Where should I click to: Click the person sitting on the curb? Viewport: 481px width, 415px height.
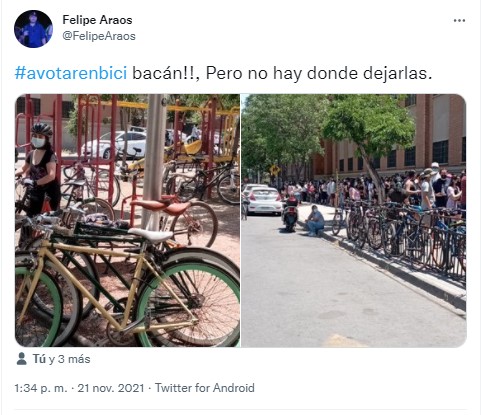coord(314,221)
